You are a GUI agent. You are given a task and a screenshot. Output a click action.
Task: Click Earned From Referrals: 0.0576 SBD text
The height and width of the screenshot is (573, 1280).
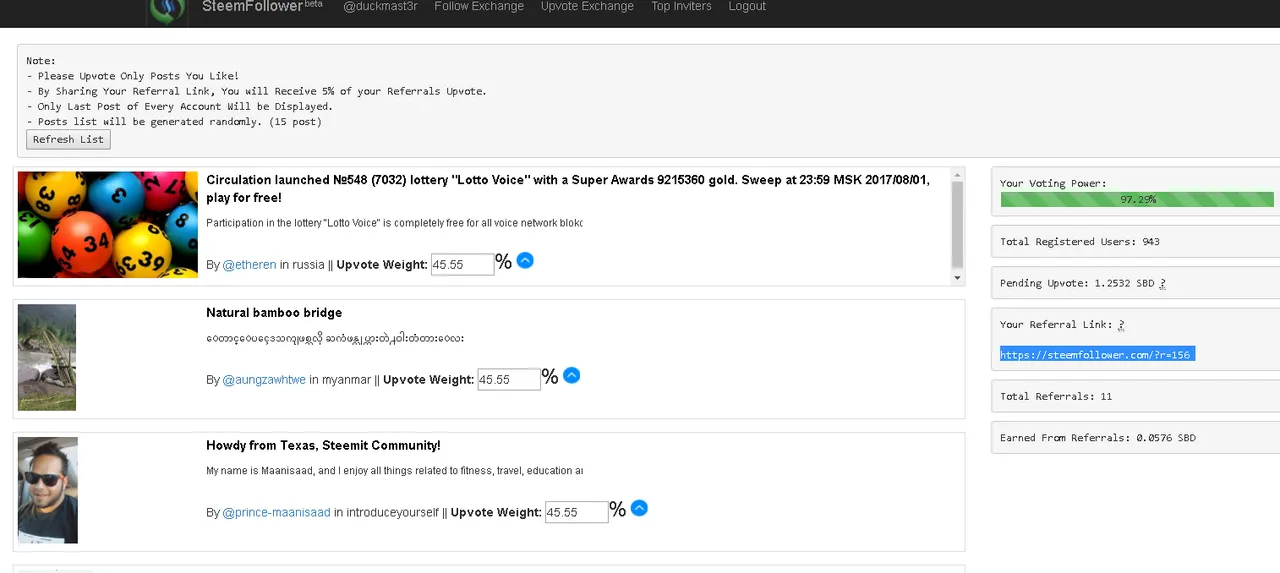coord(1098,438)
